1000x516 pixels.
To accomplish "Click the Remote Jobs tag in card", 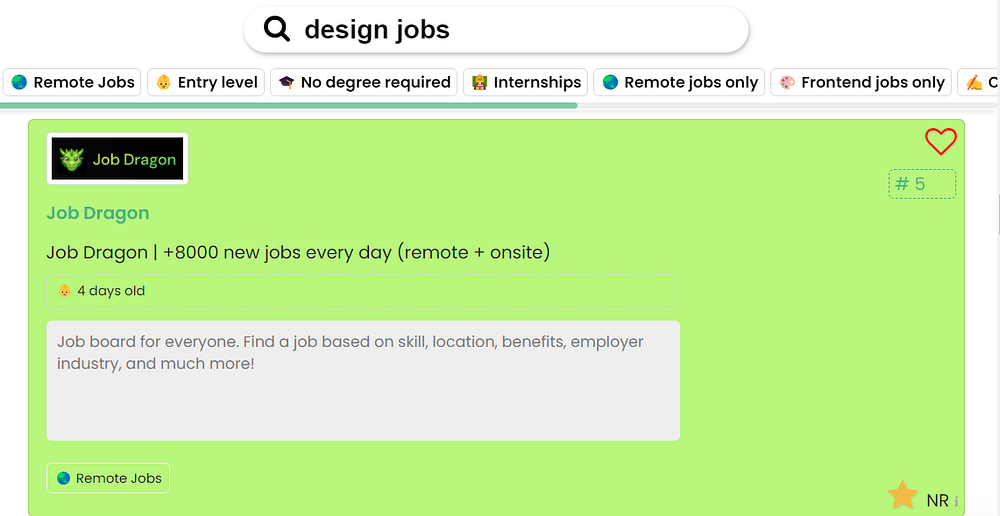I will point(108,478).
